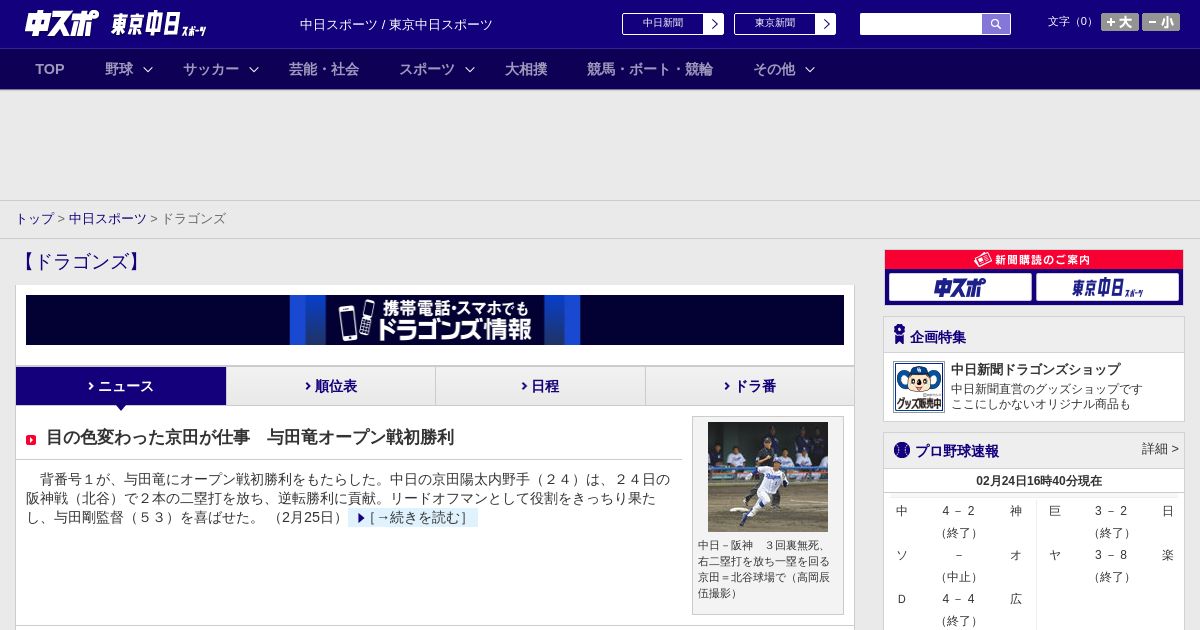This screenshot has width=1200, height=630.
Task: Click the 02月24日16時40分現在 timestamp
Action: pos(1039,481)
